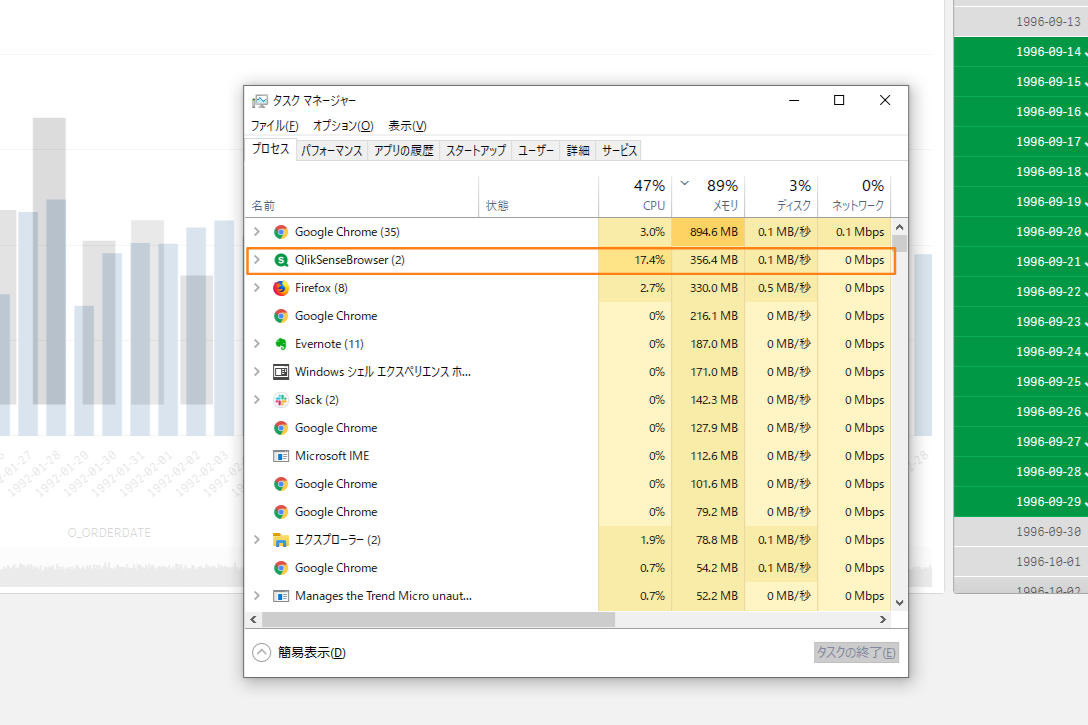Expand the Manages the Trend Micro group
The image size is (1088, 725).
tap(257, 596)
